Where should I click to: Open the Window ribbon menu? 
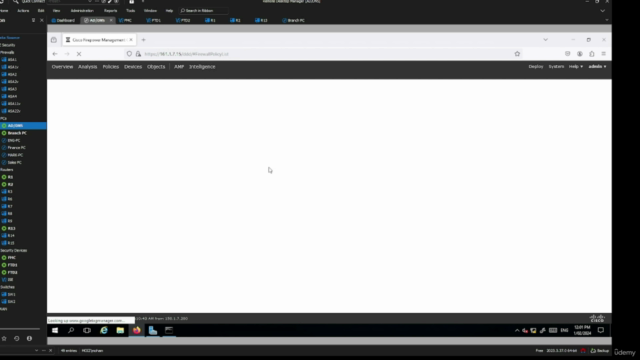pos(150,11)
